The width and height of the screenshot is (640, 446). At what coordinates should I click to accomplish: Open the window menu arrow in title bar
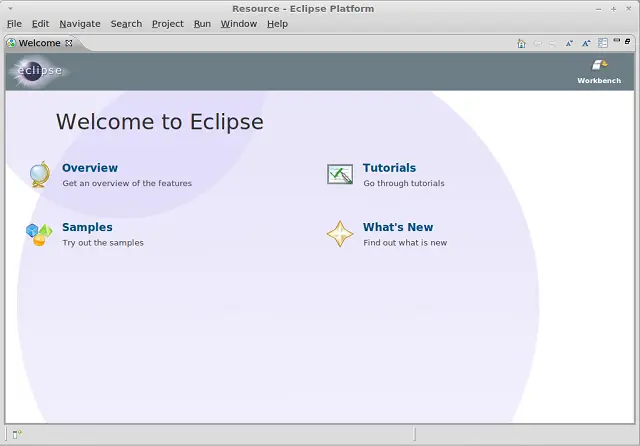pos(11,8)
